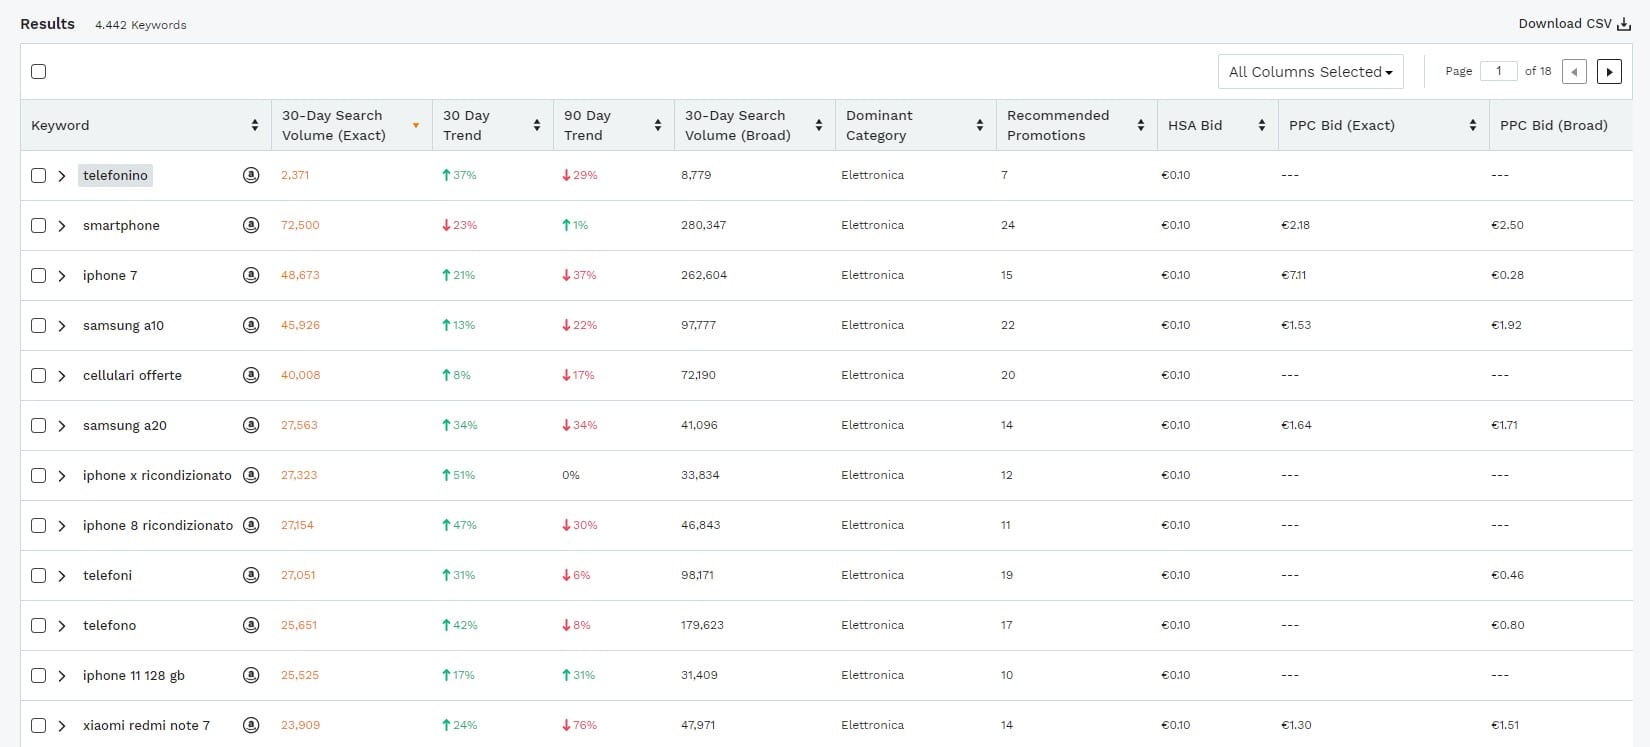Image resolution: width=1650 pixels, height=747 pixels.
Task: Click the Amazon icon next to smartphone
Action: 251,225
